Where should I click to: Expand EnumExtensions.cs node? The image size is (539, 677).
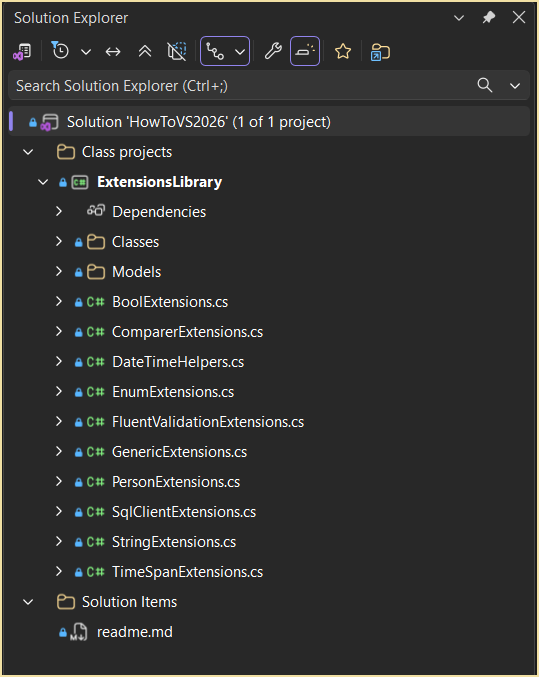pyautogui.click(x=59, y=392)
